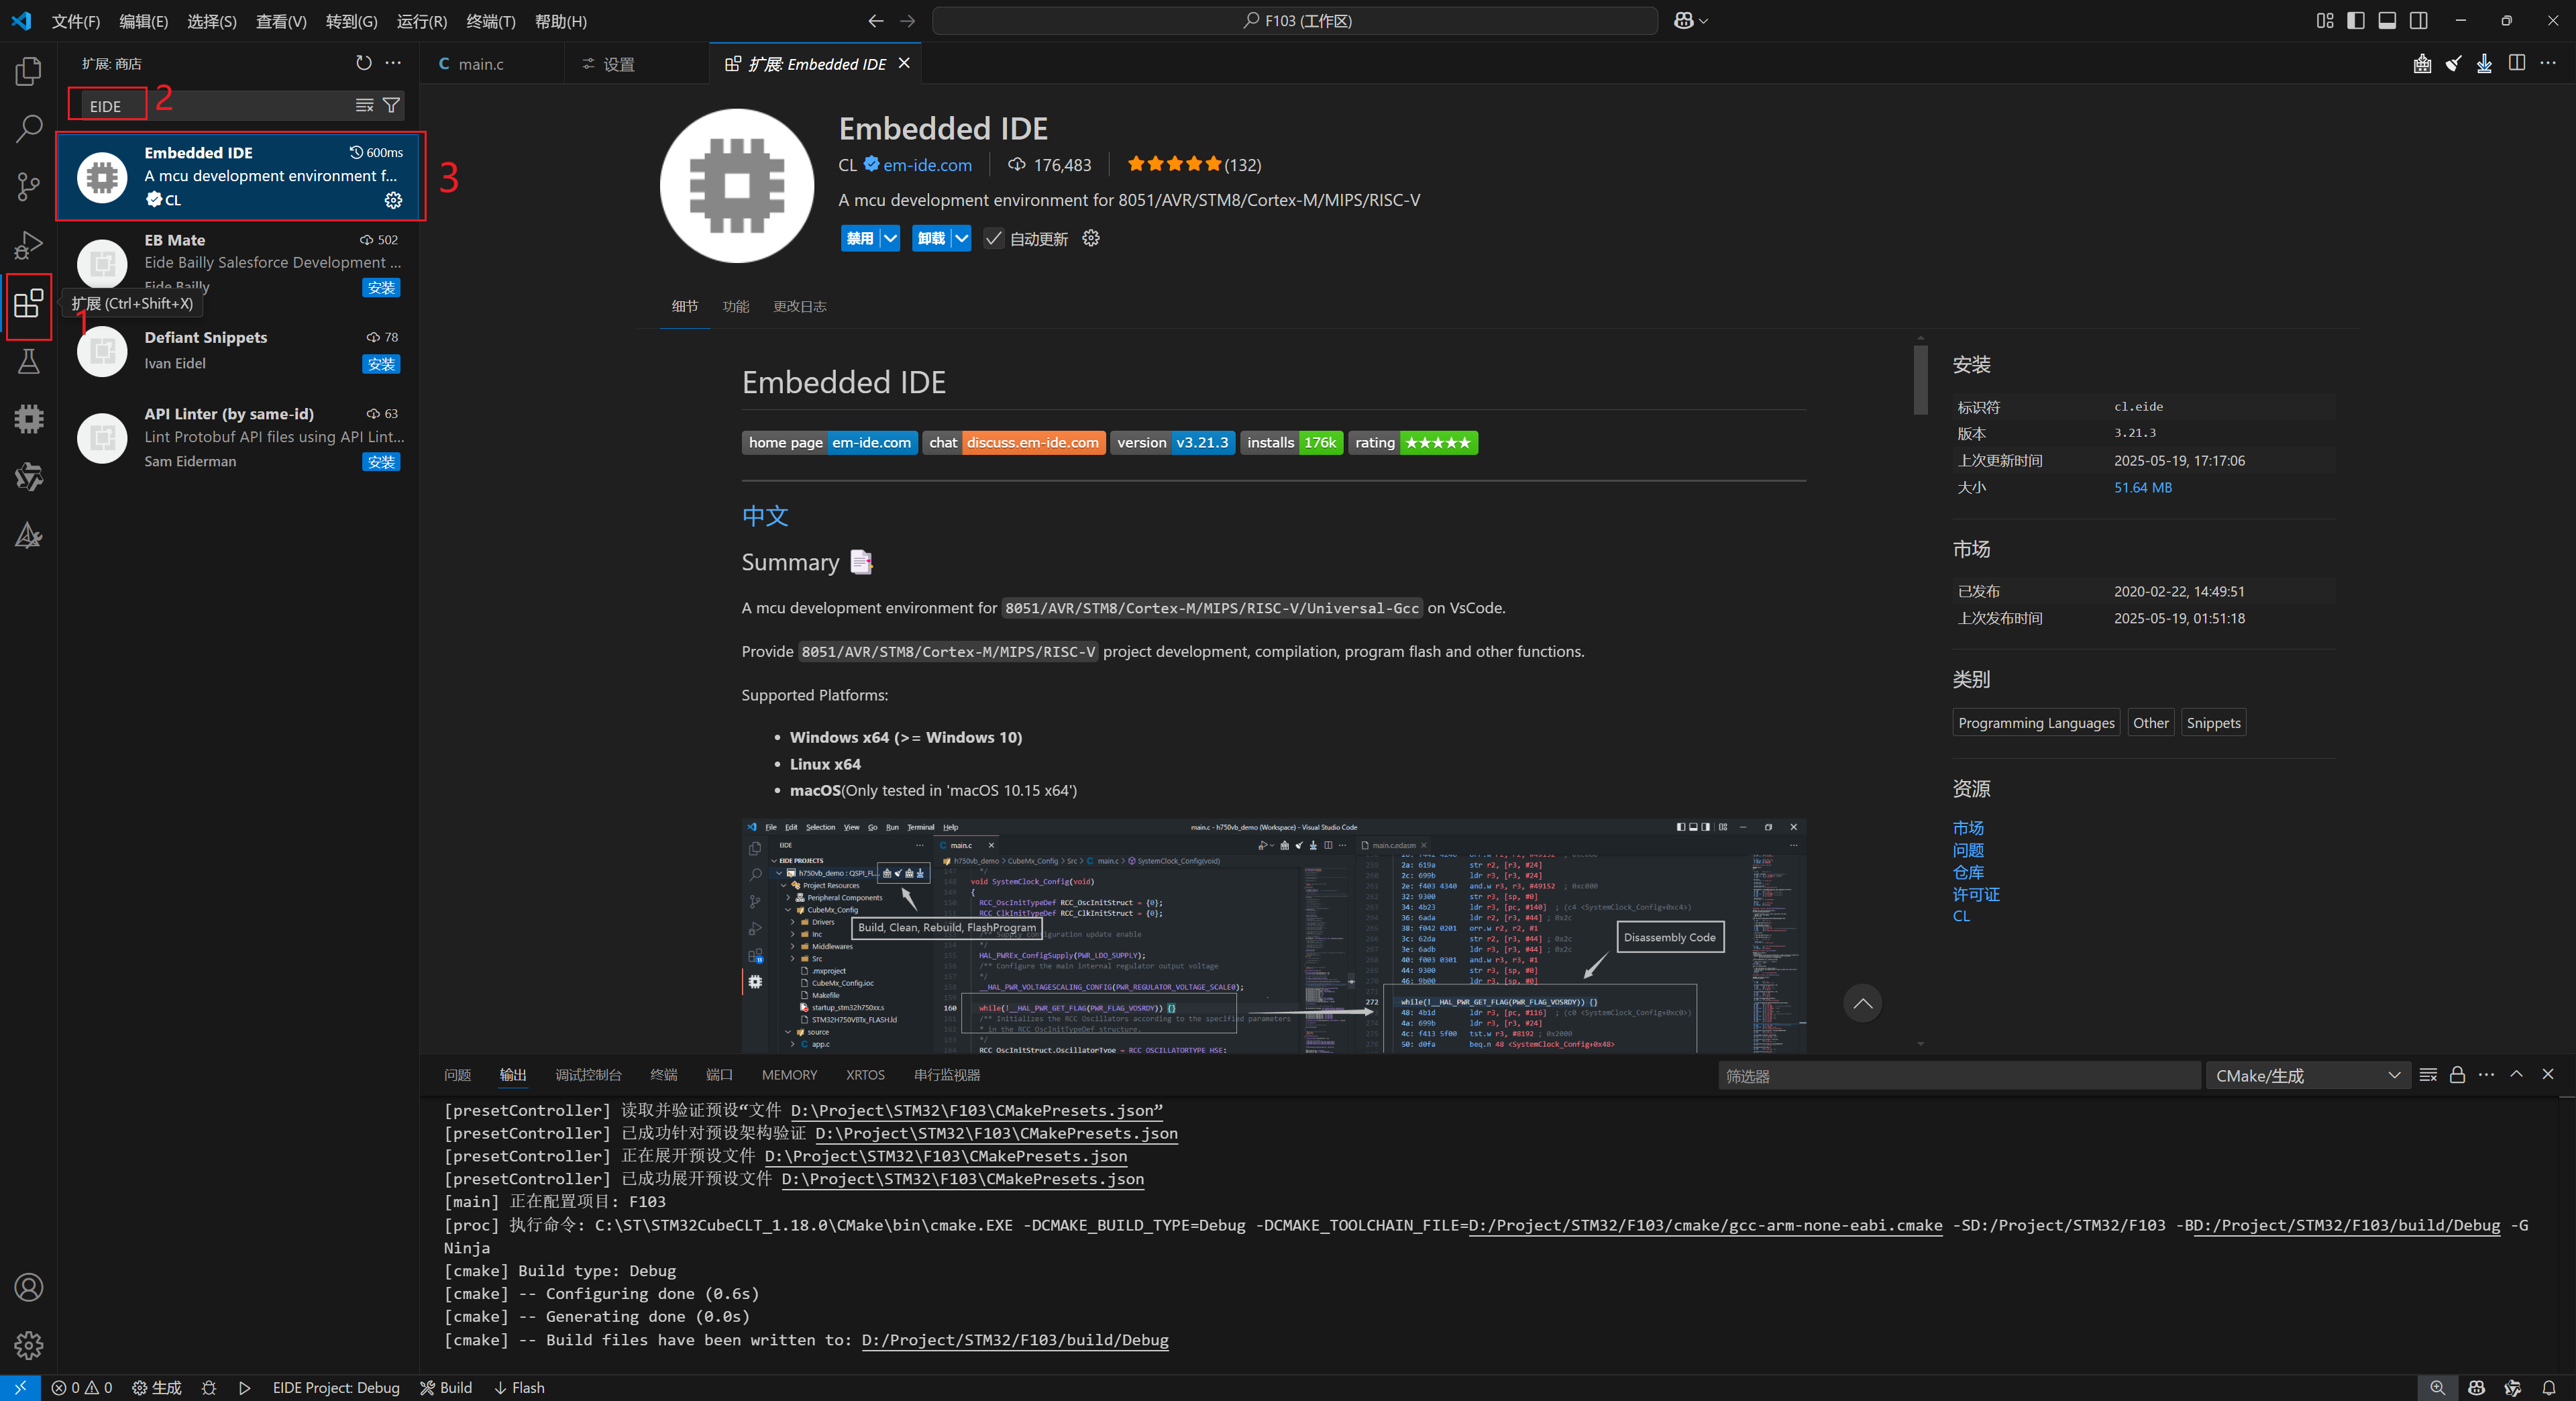This screenshot has height=1401, width=2576.
Task: Open the extensions filter funnel
Action: click(392, 105)
